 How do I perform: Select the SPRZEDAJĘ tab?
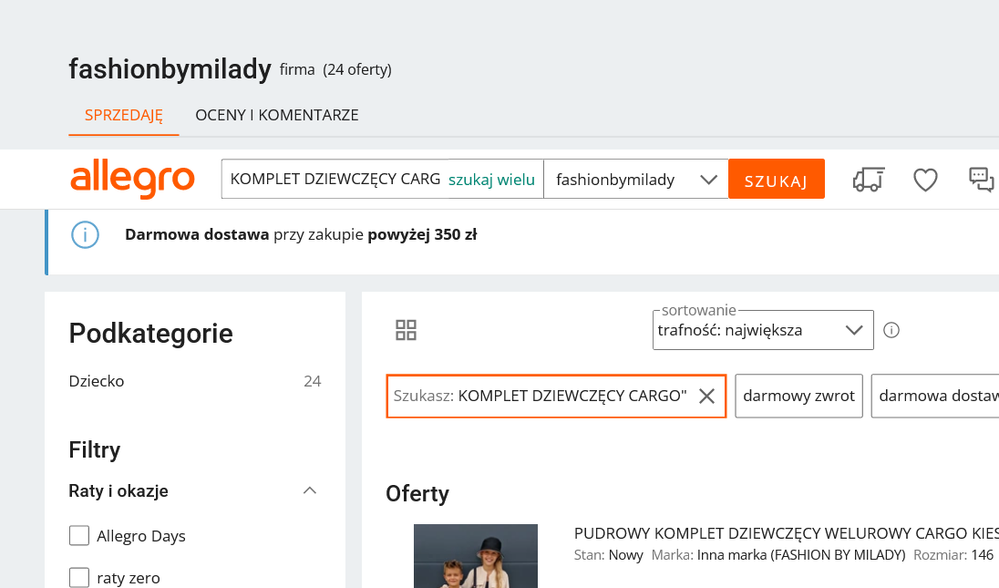(124, 115)
